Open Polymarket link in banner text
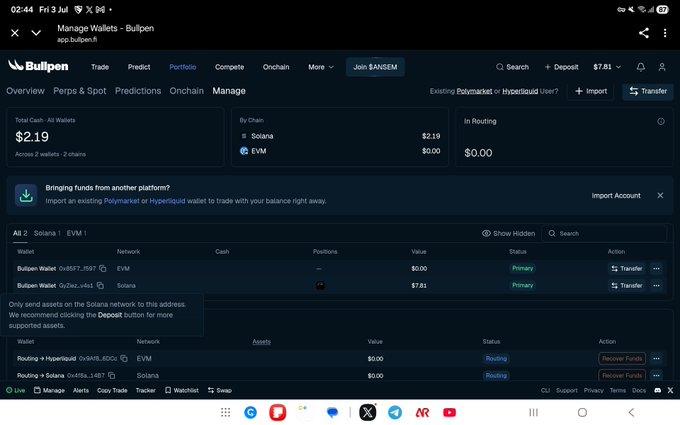This screenshot has width=680, height=425. (121, 201)
